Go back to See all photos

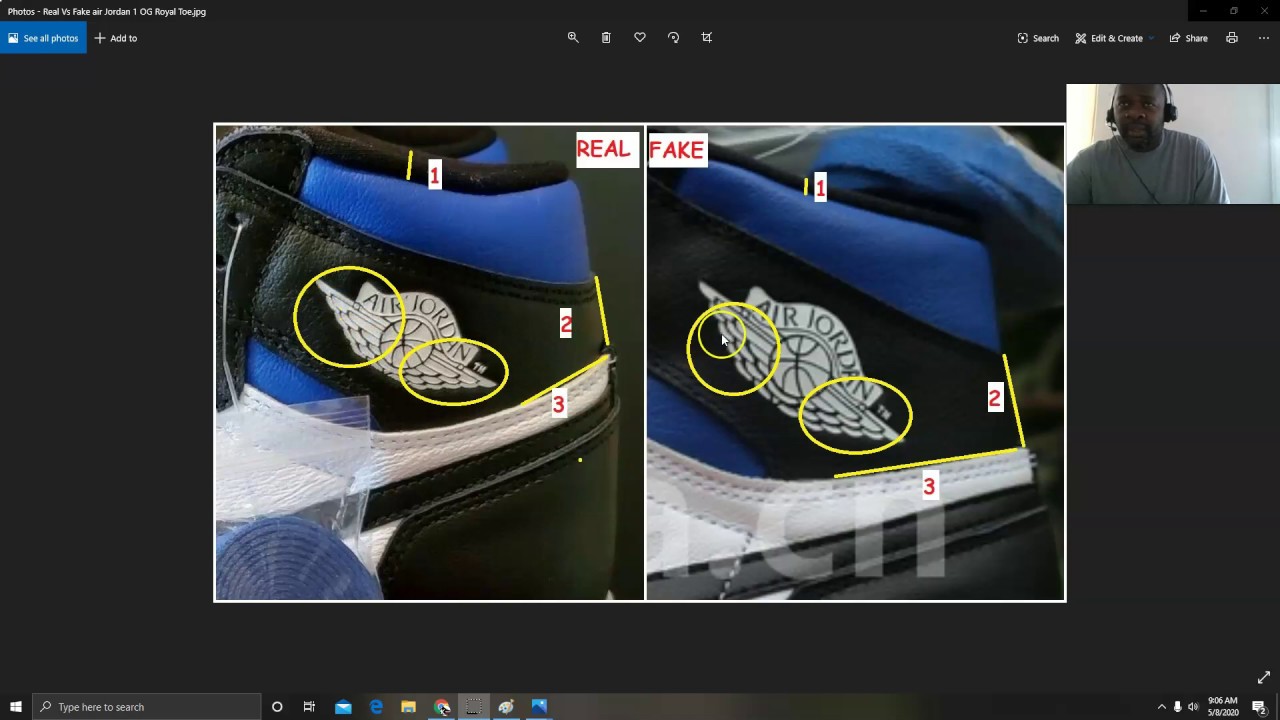43,38
